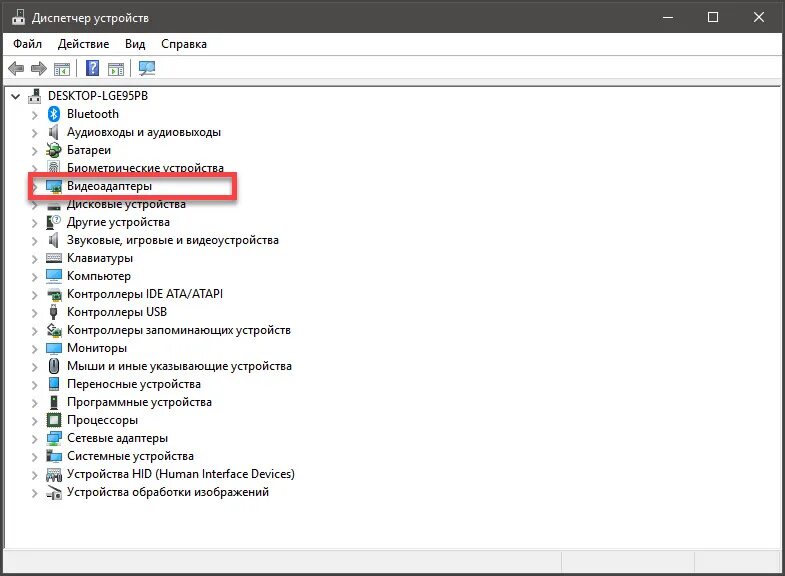Expand the Устройства HID category

[x=34, y=475]
